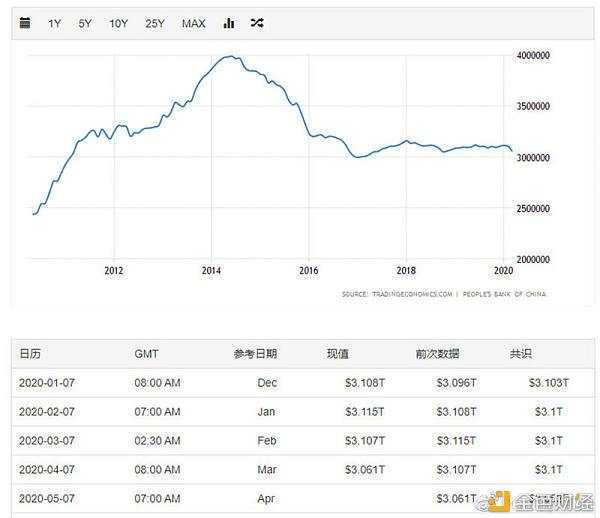Viewport: 600px width, 518px height.
Task: Click the $3.096T previous value
Action: coord(457,383)
